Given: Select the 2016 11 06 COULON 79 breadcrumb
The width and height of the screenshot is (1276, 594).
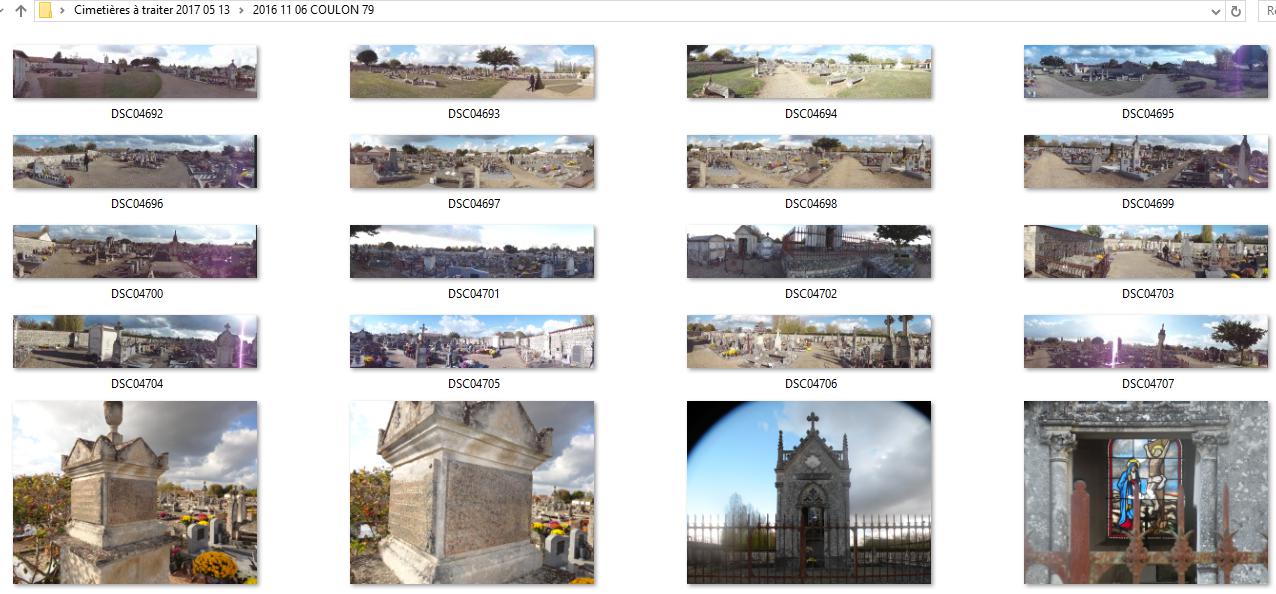Looking at the screenshot, I should [313, 11].
